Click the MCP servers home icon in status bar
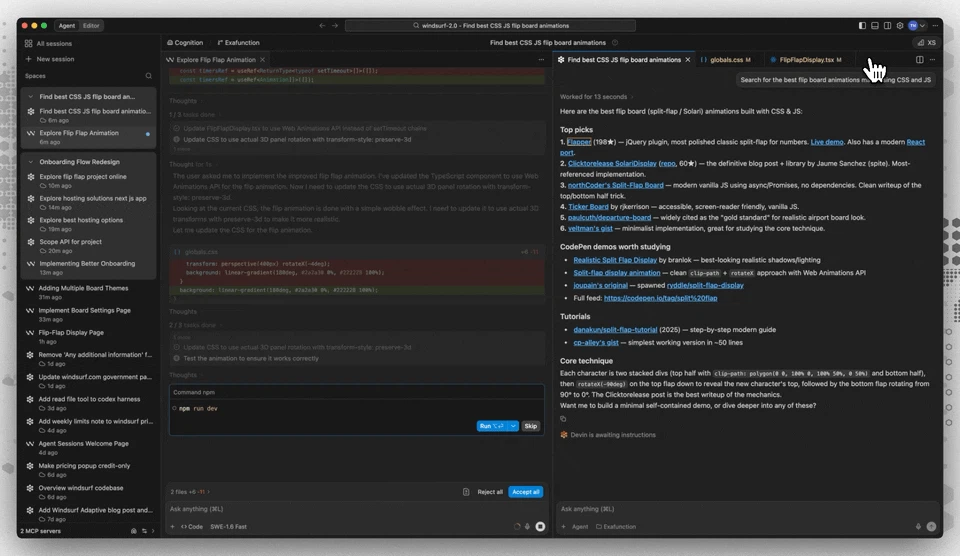This screenshot has width=960, height=556. 133,531
